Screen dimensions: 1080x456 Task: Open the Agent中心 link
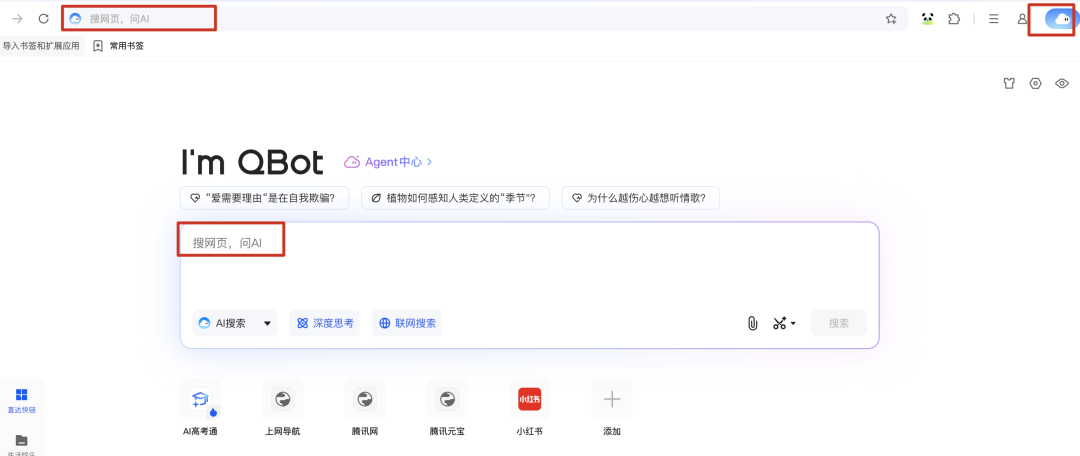tap(388, 162)
